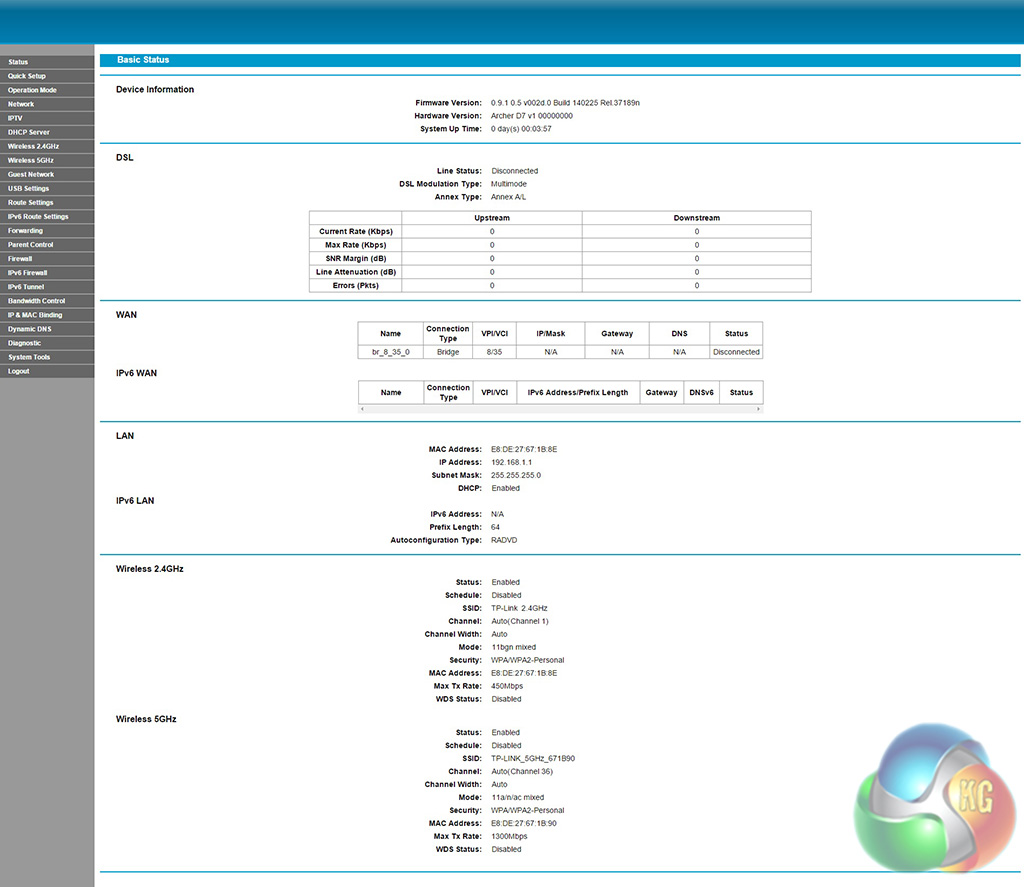This screenshot has height=887, width=1024.
Task: Open Parent Control settings
Action: point(31,244)
